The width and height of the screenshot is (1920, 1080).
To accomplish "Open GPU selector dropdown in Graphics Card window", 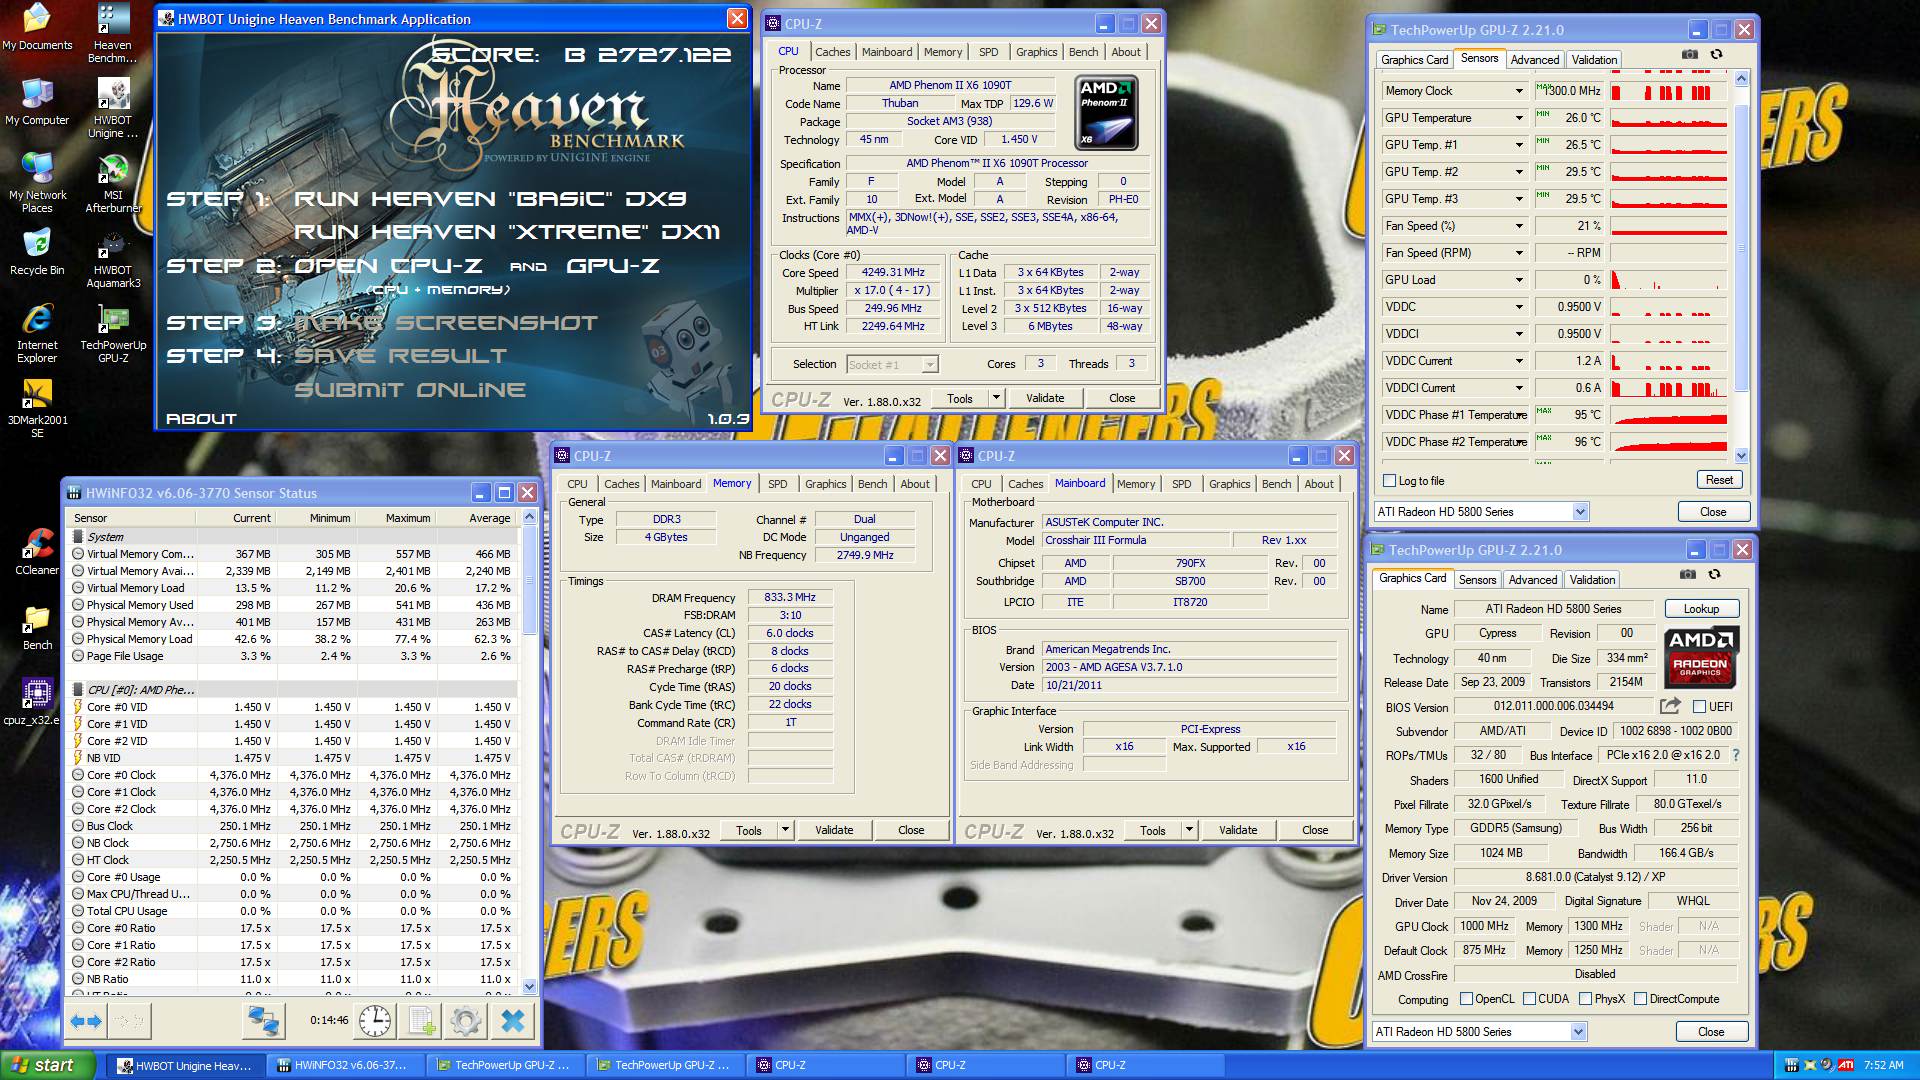I will point(1578,1032).
